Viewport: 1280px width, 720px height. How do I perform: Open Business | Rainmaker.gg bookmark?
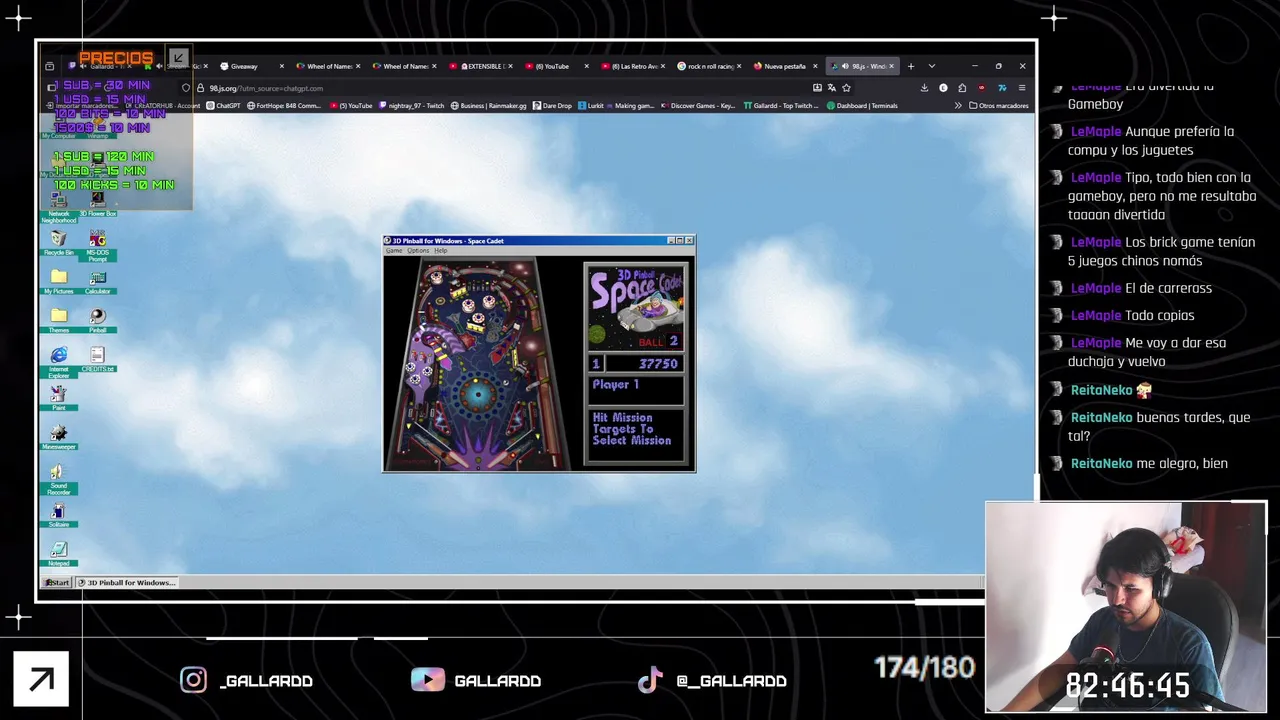tap(488, 105)
